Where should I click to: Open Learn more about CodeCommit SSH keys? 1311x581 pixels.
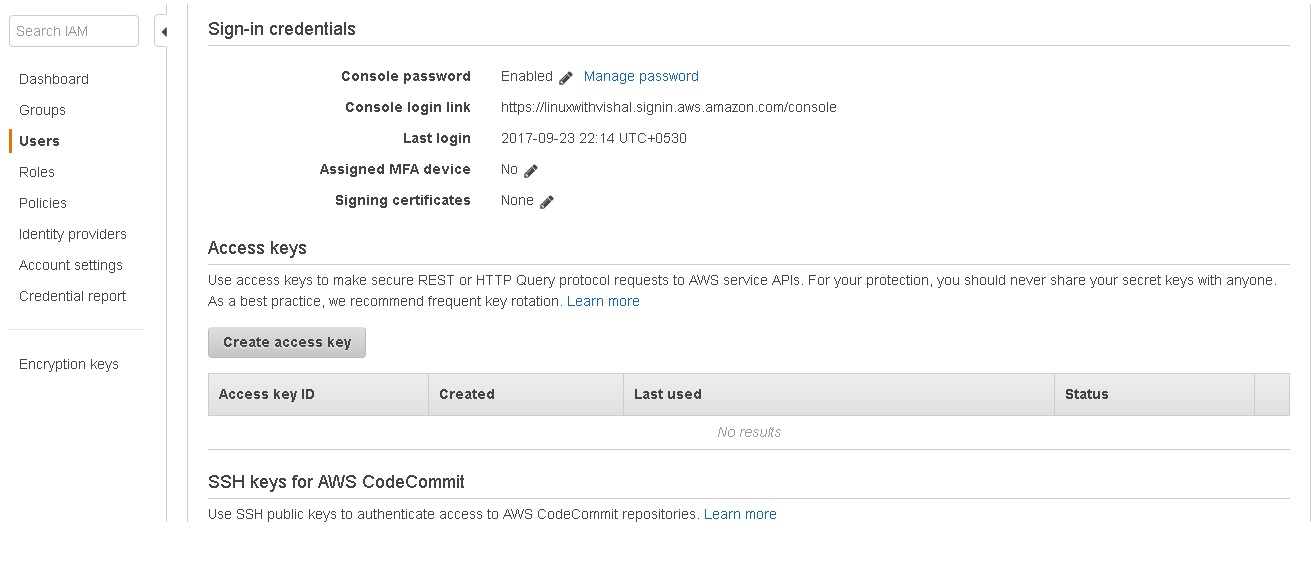click(x=740, y=514)
